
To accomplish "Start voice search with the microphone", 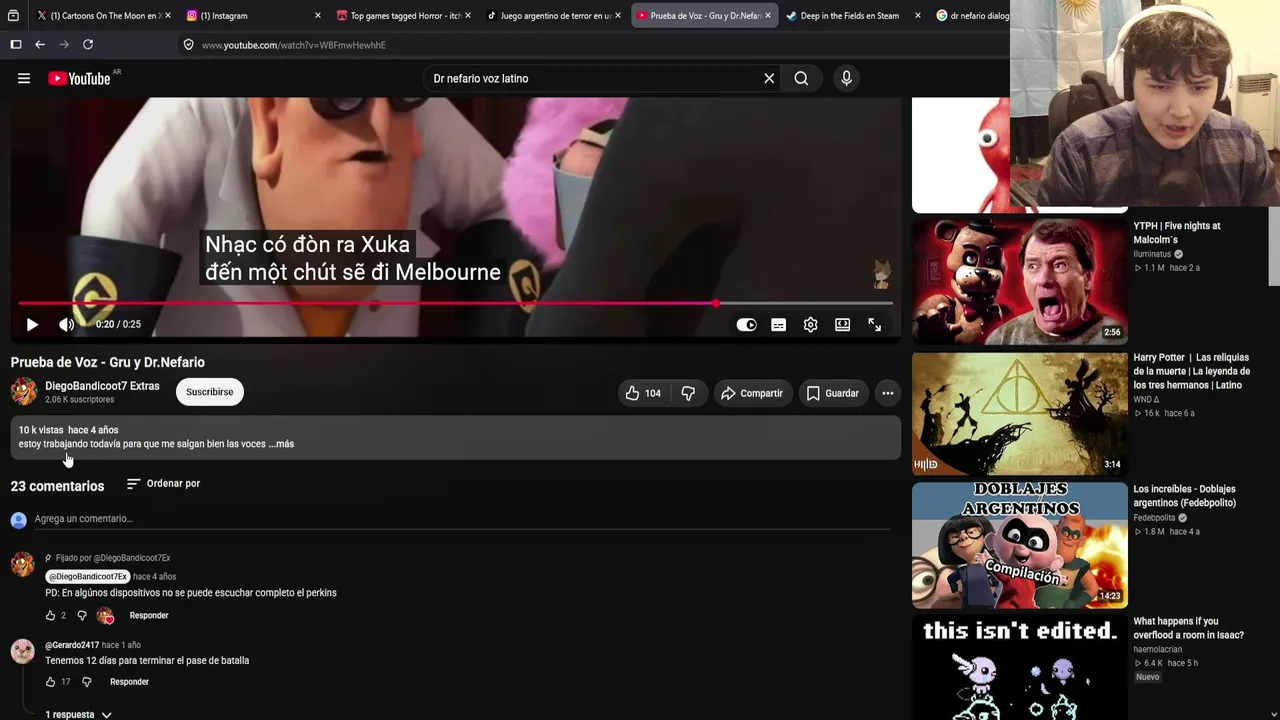I will 847,78.
